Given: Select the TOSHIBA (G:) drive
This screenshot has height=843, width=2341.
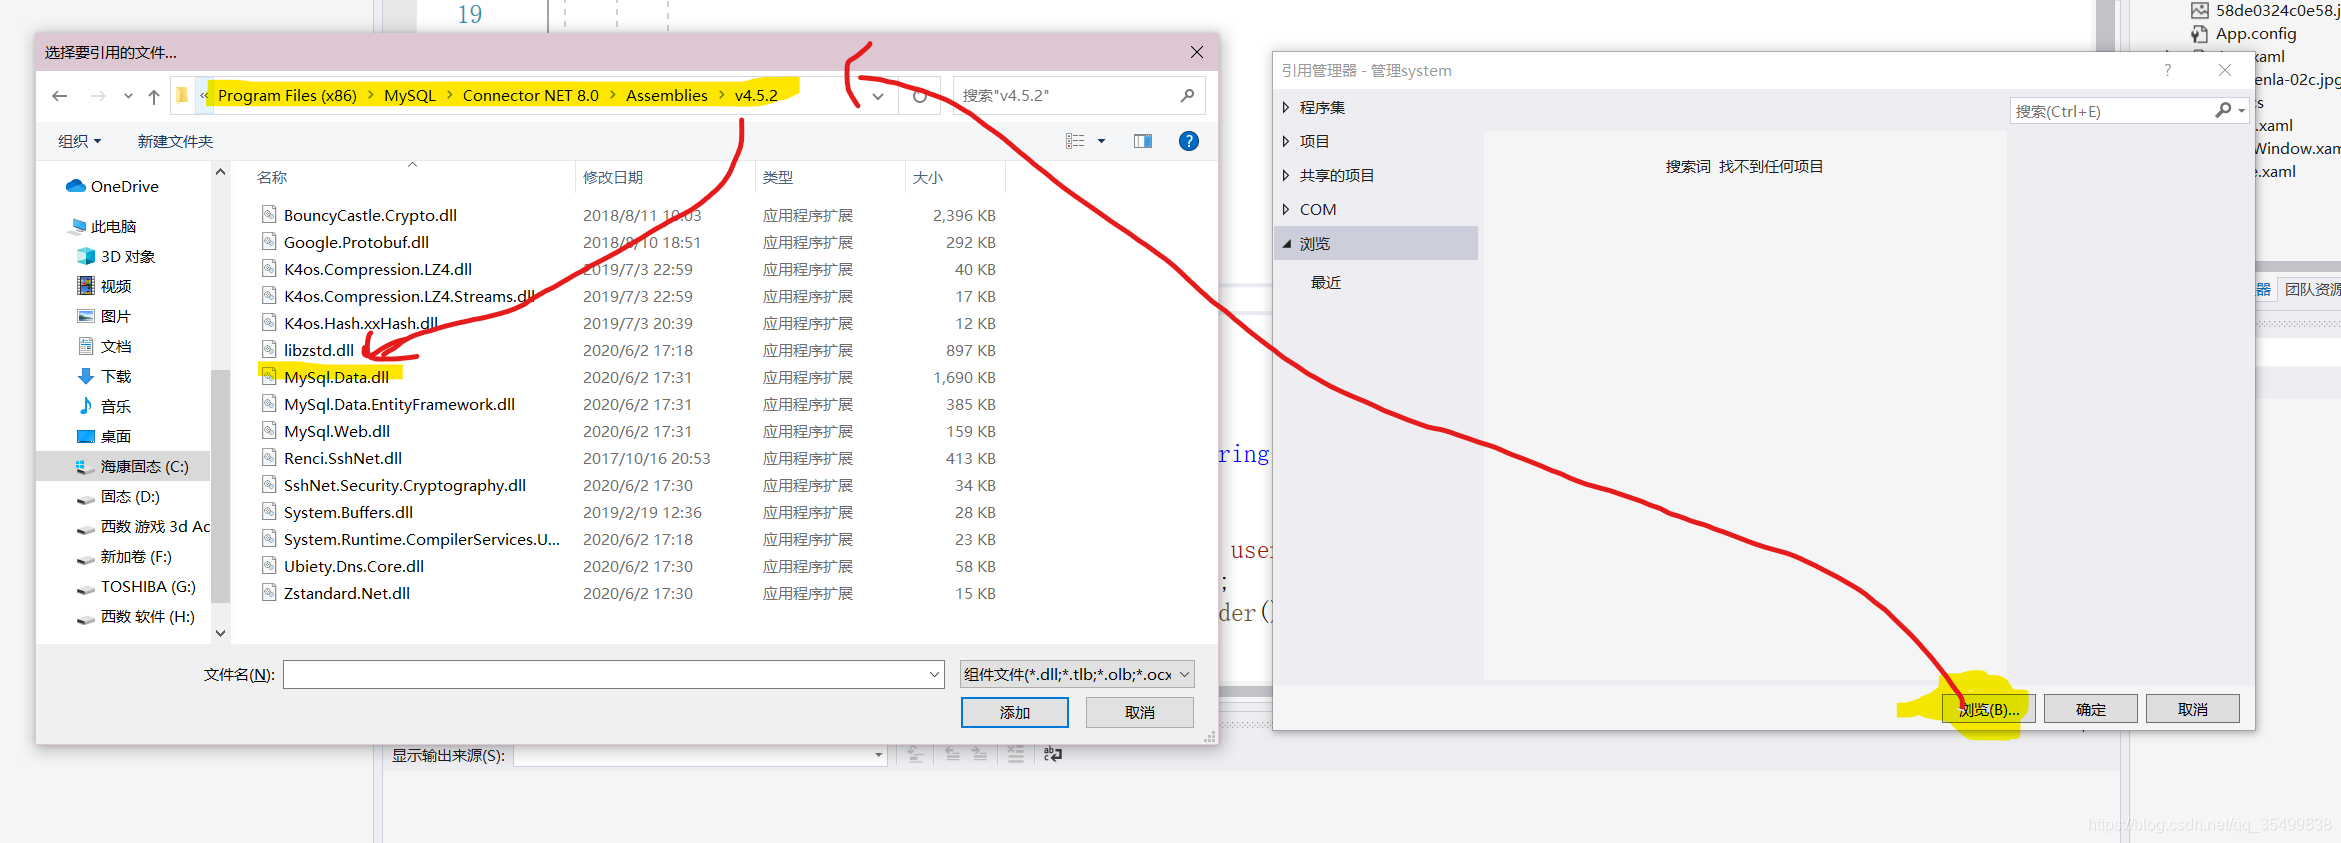Looking at the screenshot, I should [x=137, y=586].
